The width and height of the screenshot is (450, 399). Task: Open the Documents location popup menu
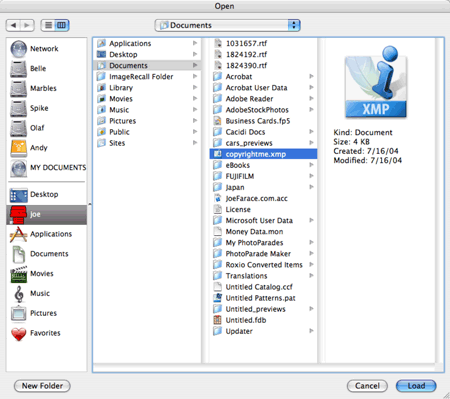[228, 25]
